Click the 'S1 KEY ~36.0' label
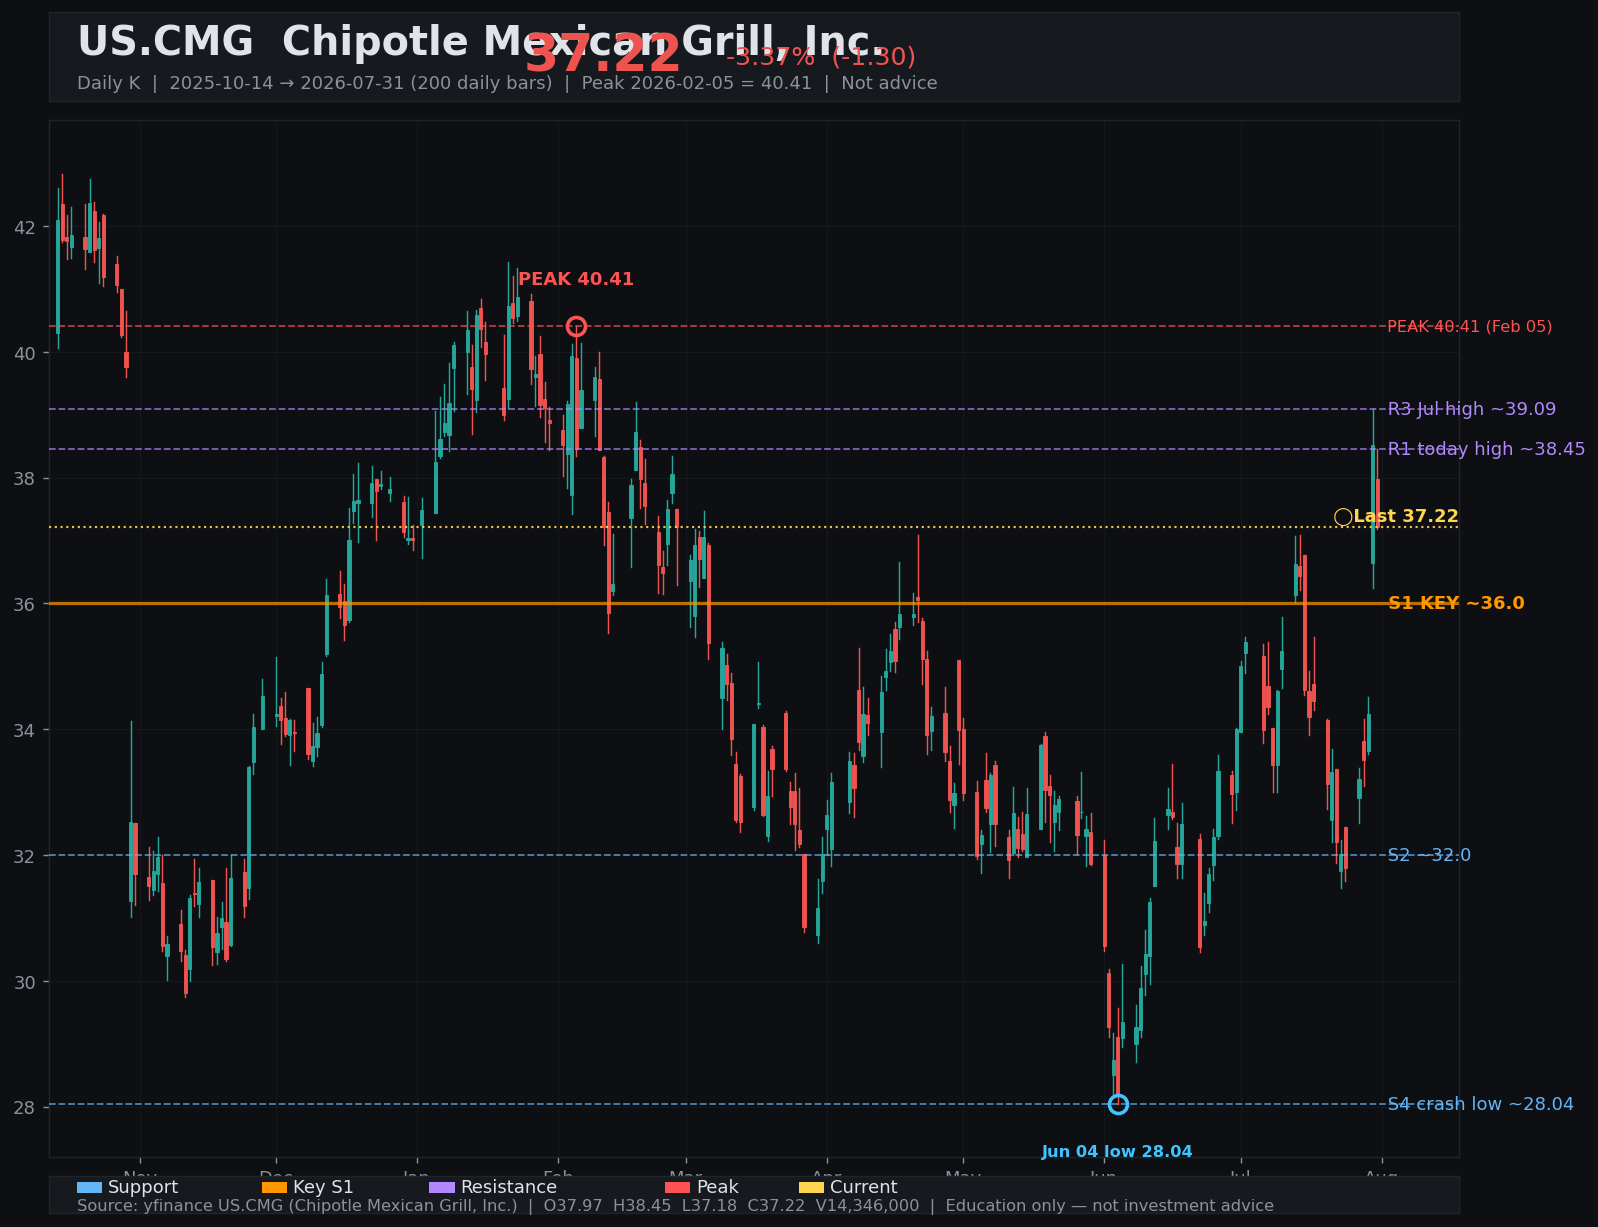 coord(1457,603)
